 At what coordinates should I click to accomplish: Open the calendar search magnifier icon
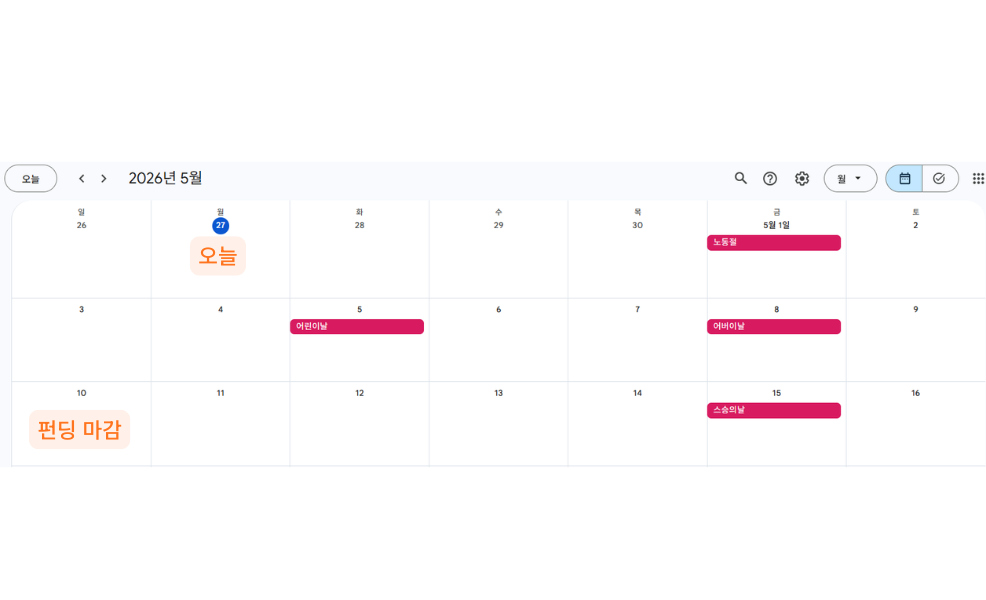pos(741,179)
